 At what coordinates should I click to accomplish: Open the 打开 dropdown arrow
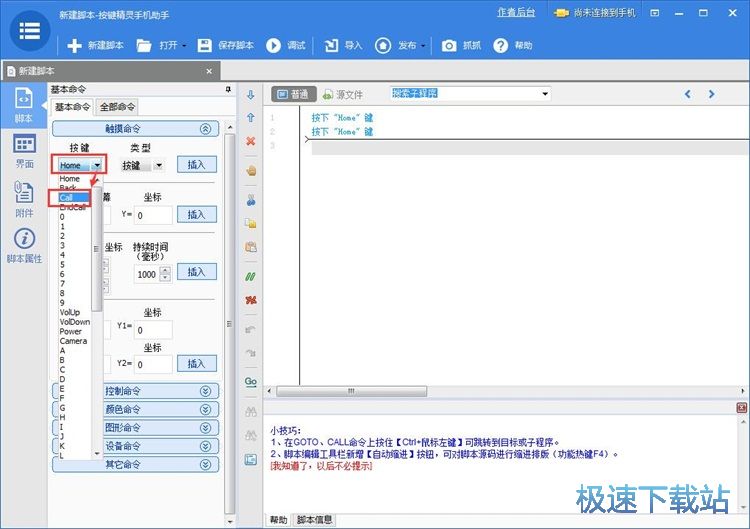pos(184,46)
